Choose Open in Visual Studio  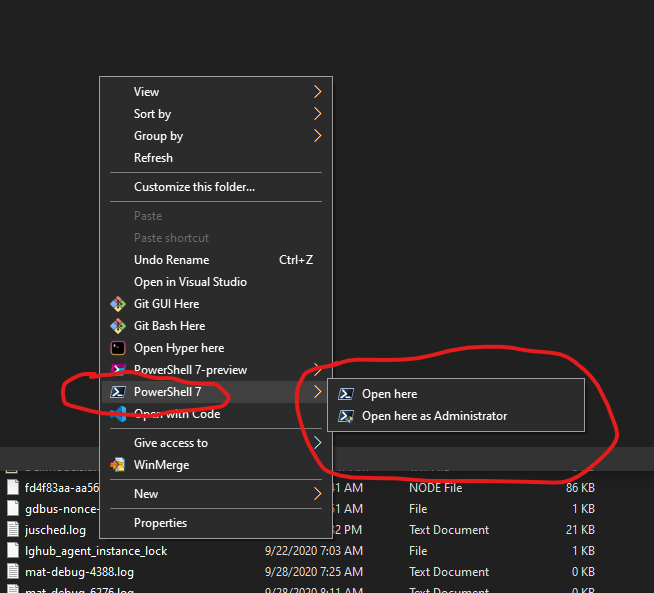[216, 282]
